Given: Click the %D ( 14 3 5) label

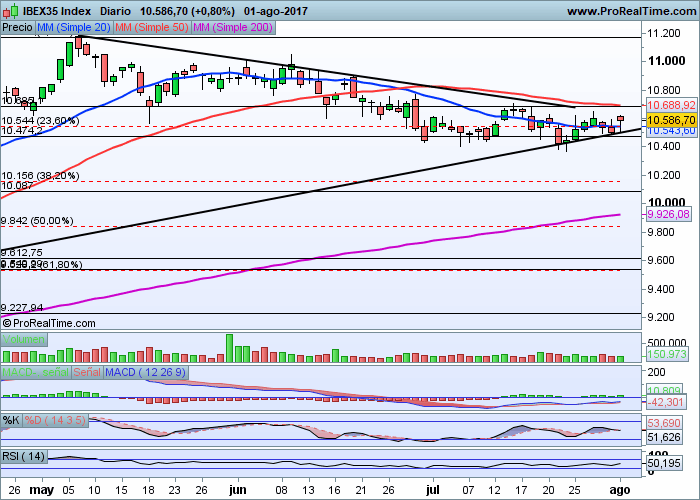Looking at the screenshot, I should 54,421.
